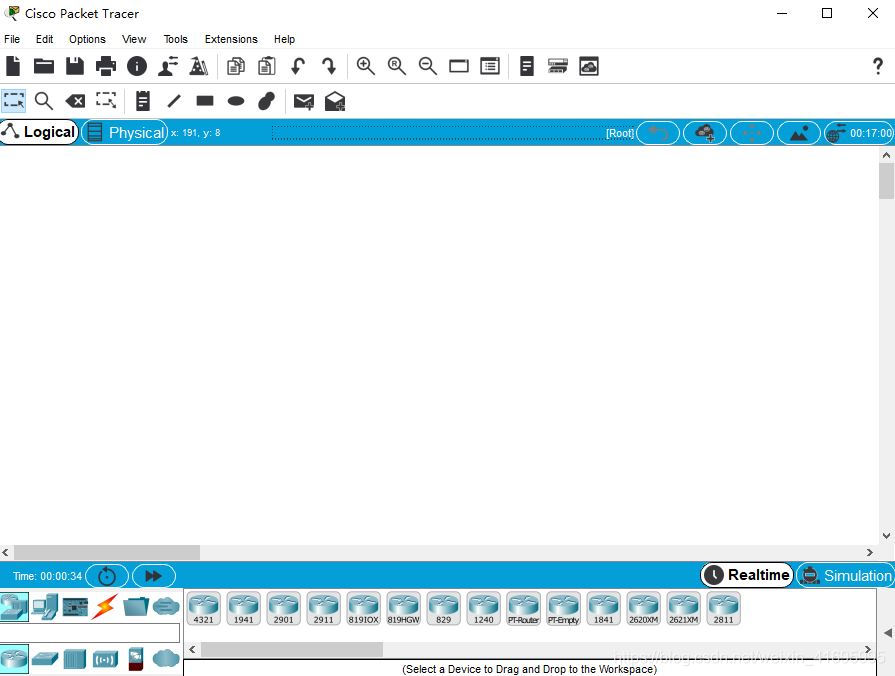
Task: Select the Draw Line tool
Action: click(x=174, y=101)
